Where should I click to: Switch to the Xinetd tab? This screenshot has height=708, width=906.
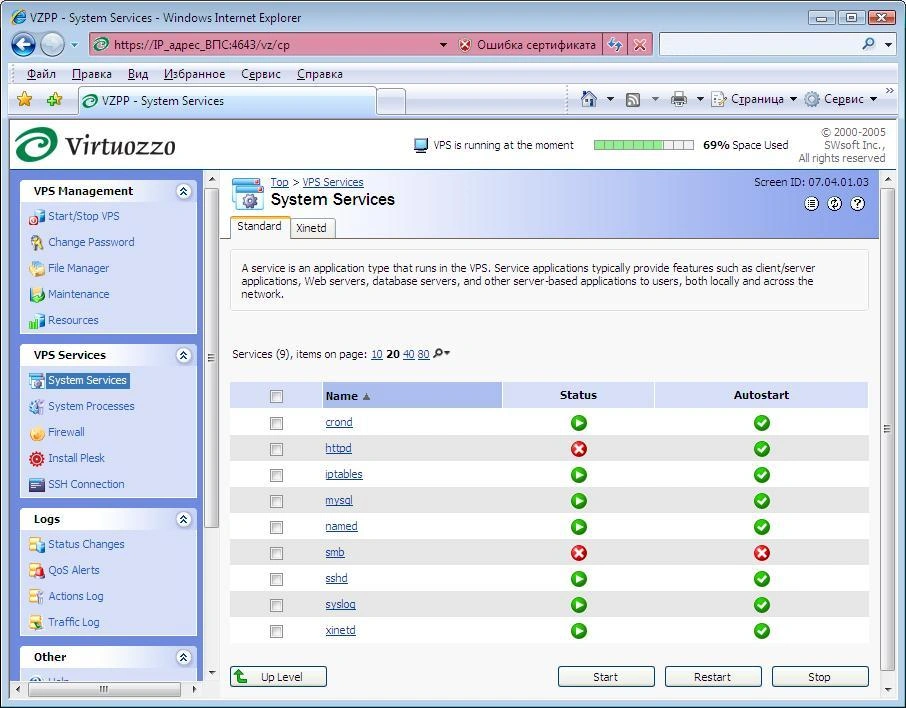click(x=311, y=228)
